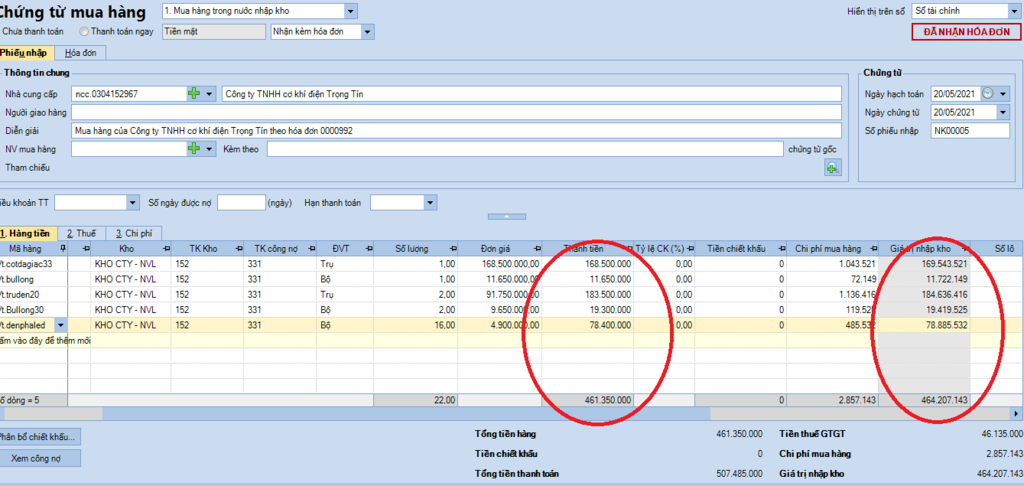Add new purchasing staff with green plus icon
The width and height of the screenshot is (1024, 486).
195,149
